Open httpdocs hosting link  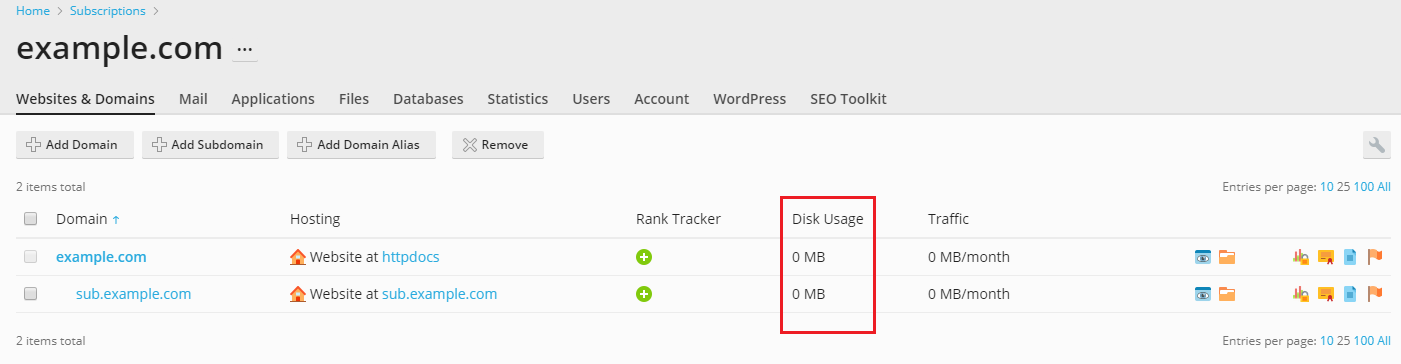point(411,257)
